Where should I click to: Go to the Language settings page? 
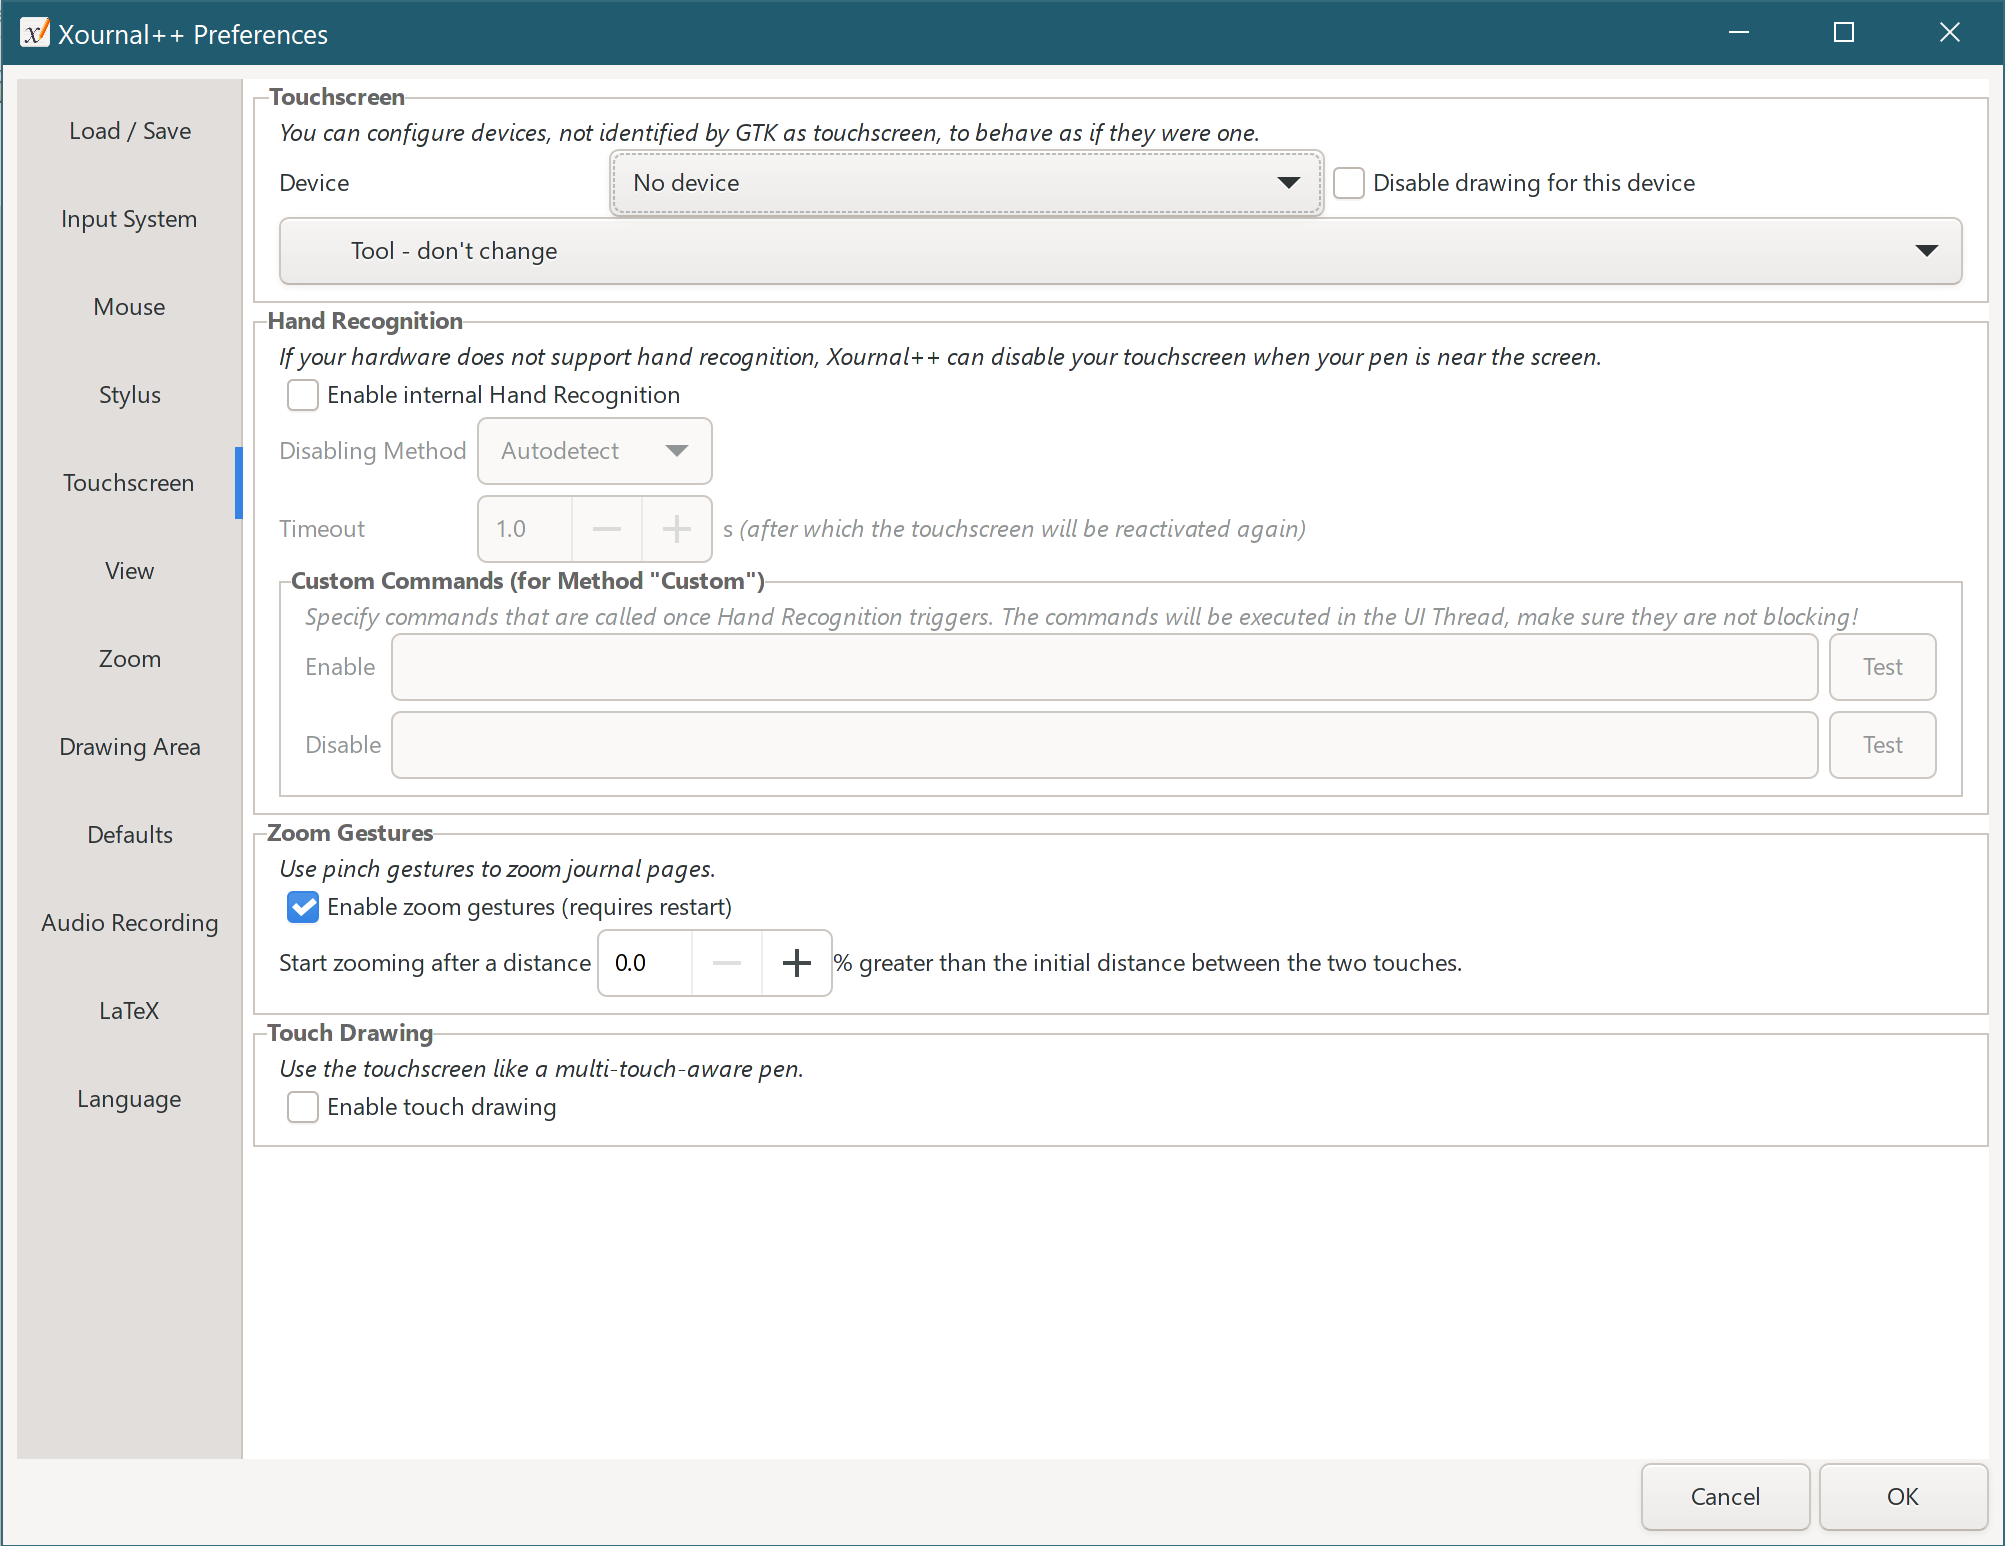coord(129,1098)
